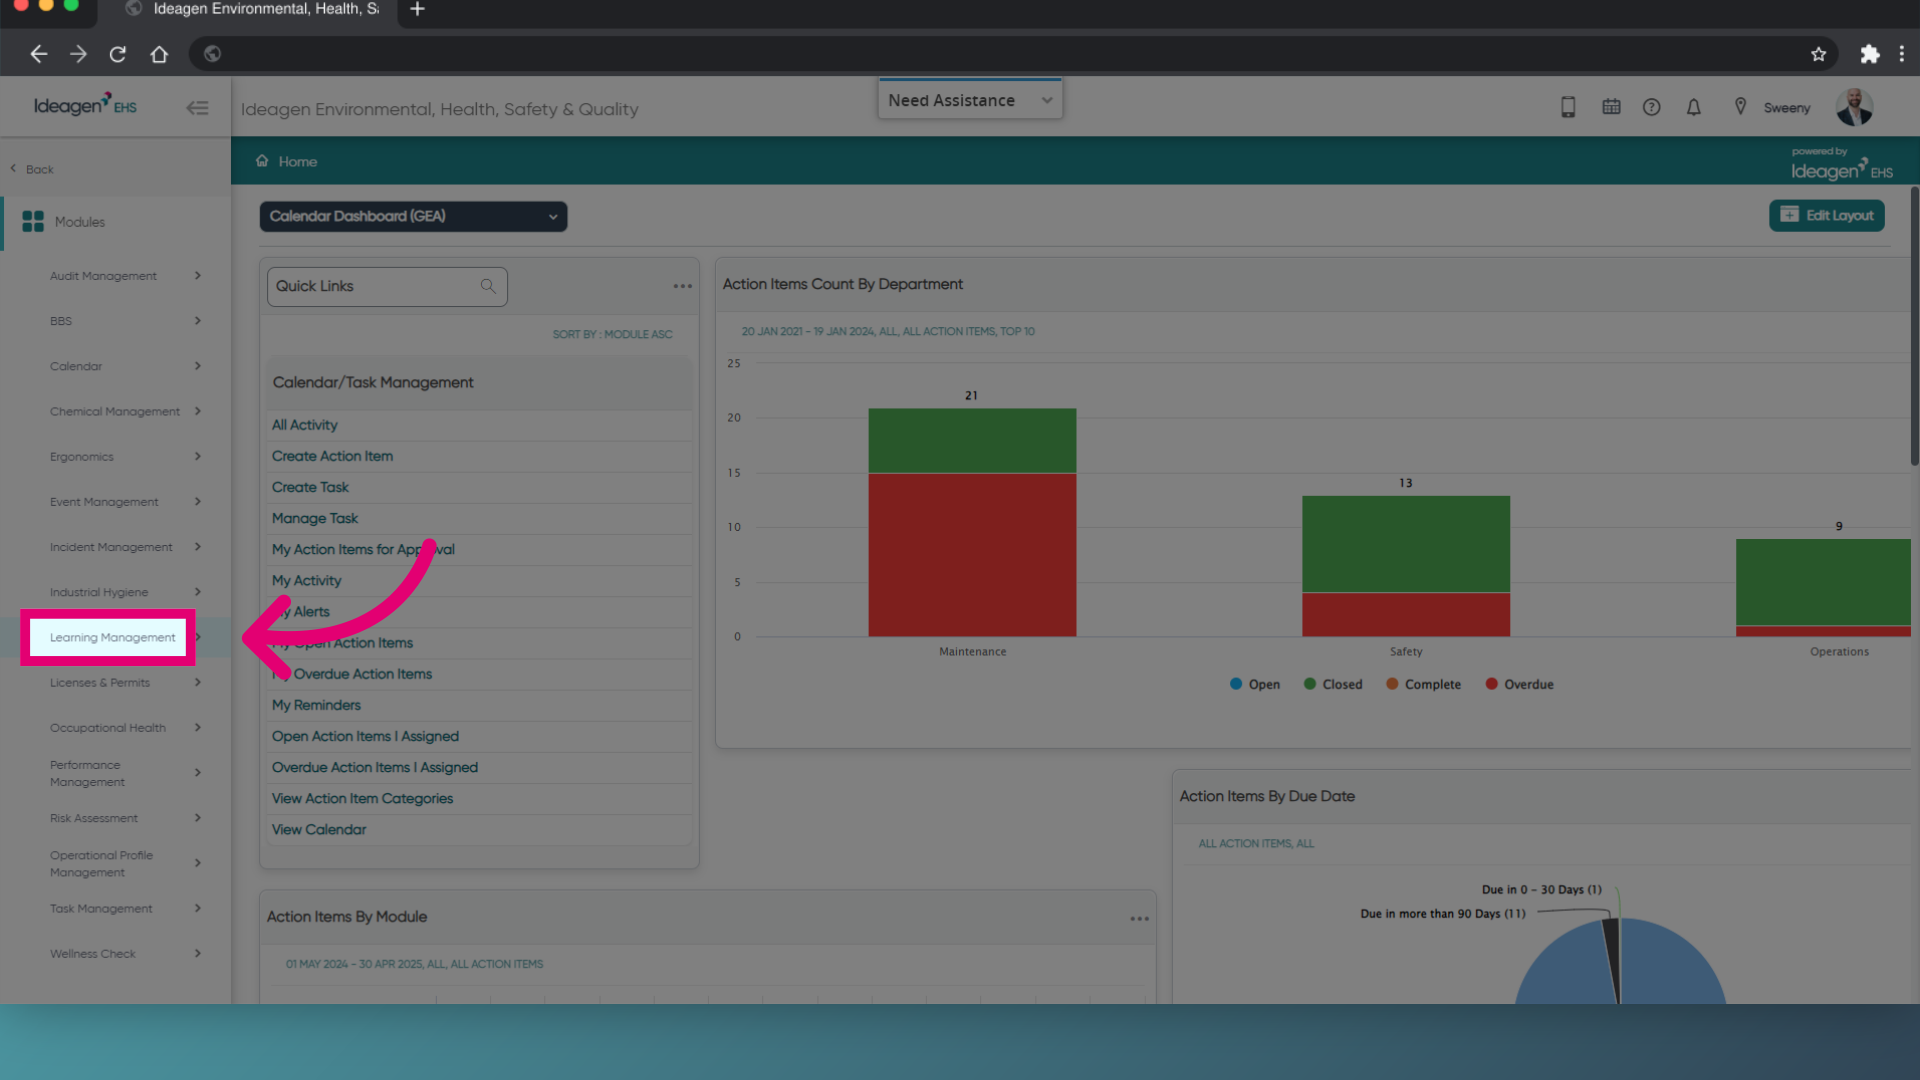Toggle Overdue legend item in chart
This screenshot has width=1920, height=1080.
[x=1519, y=684]
